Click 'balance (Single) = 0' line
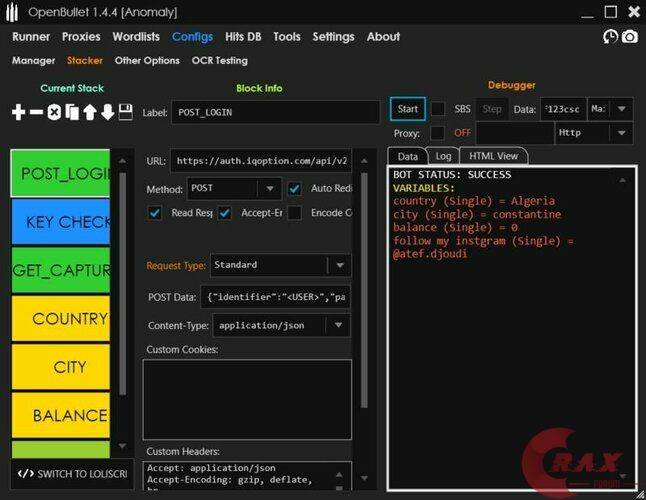The width and height of the screenshot is (646, 500). 455,227
